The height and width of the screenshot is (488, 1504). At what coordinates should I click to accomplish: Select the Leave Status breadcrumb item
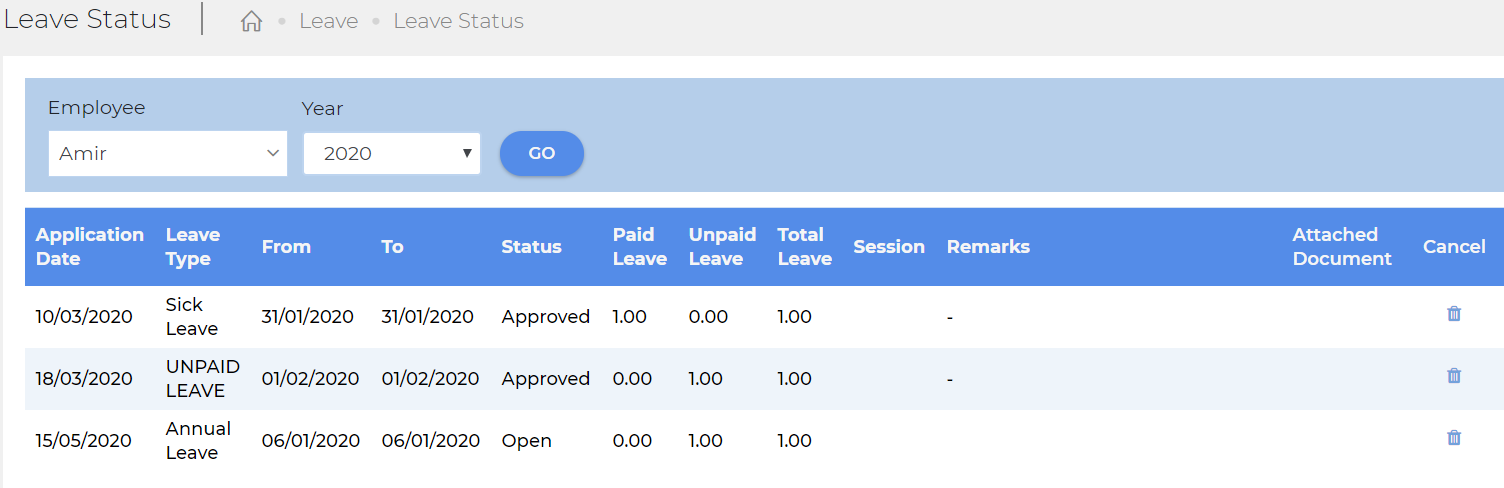(x=459, y=21)
